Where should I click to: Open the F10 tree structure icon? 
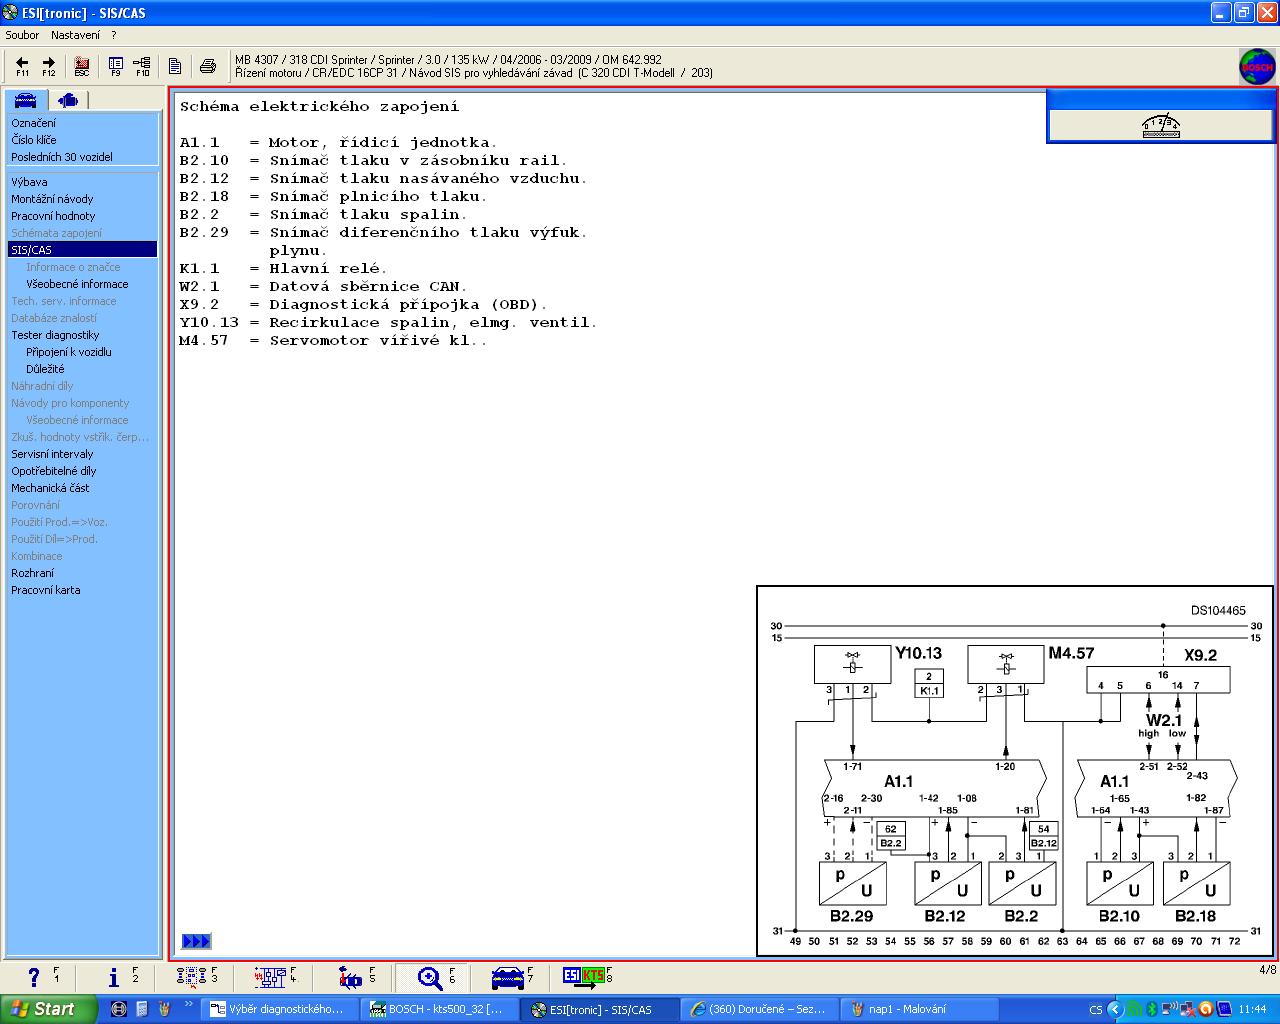click(142, 66)
